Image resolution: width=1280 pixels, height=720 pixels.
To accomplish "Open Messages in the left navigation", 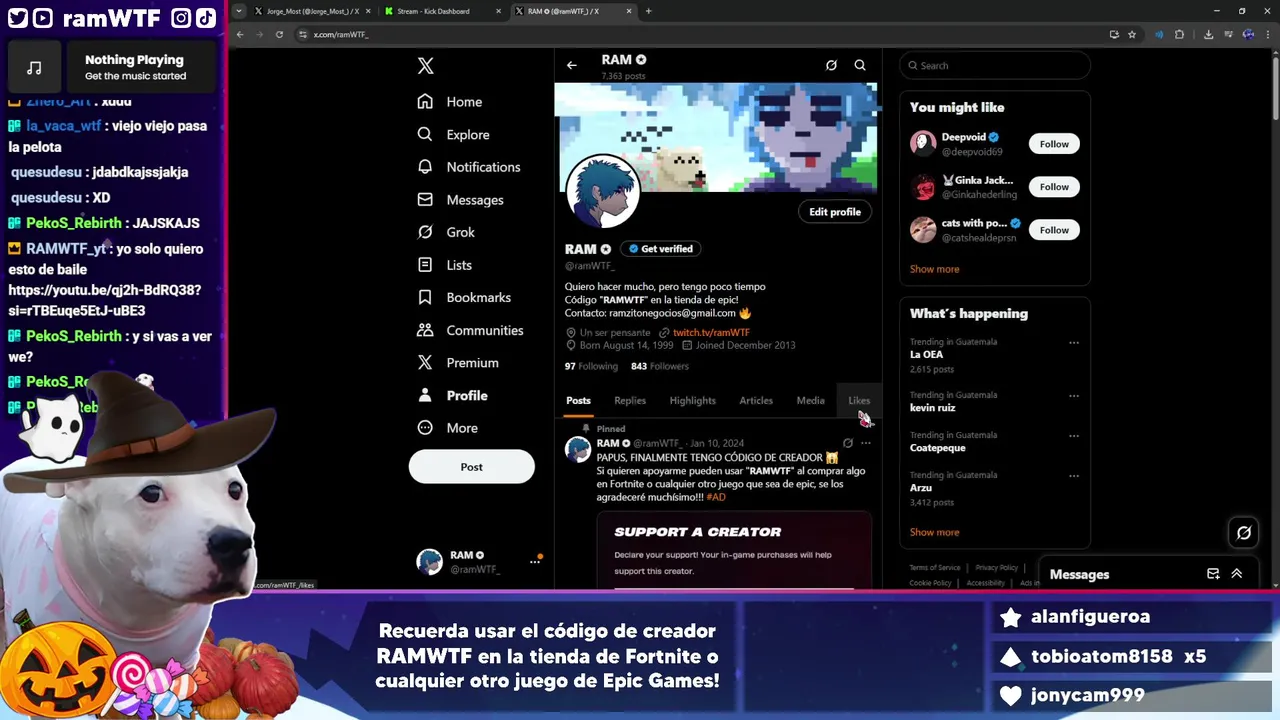I will 460,200.
